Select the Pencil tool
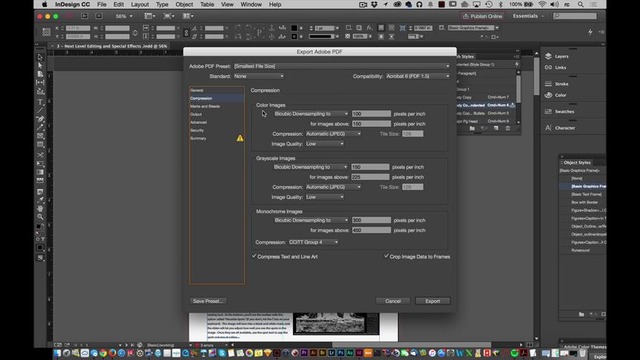Viewport: 640px width, 360px height. (40, 127)
